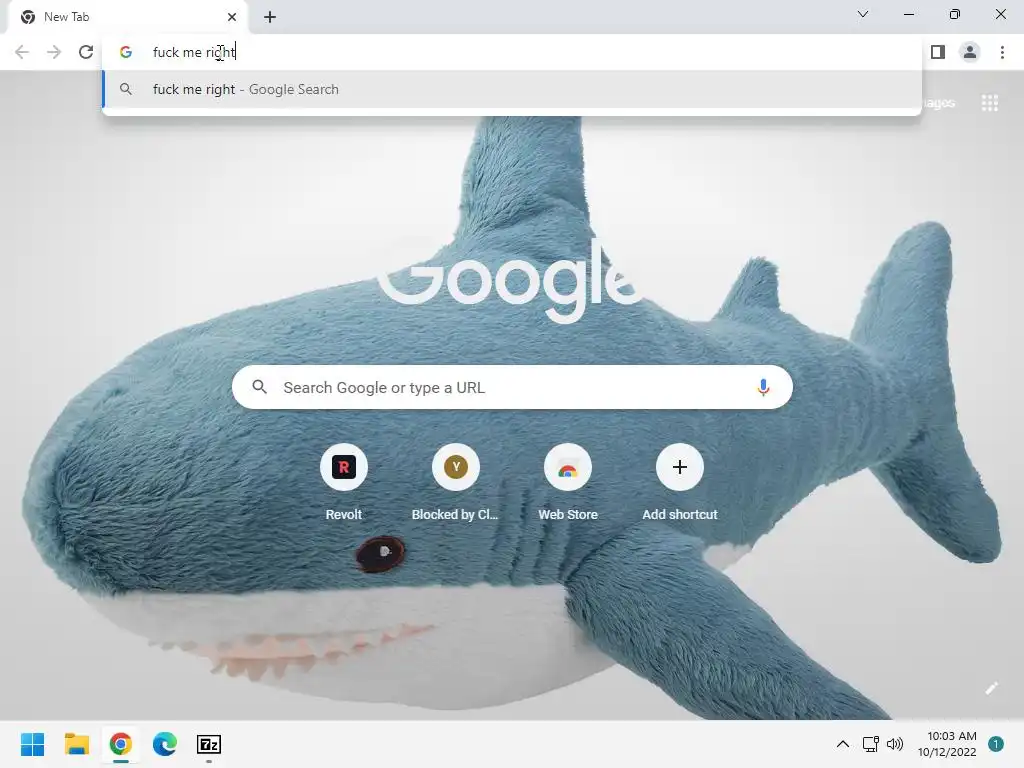The image size is (1024, 768).
Task: Open the clock showing 10:03 AM
Action: [x=947, y=744]
